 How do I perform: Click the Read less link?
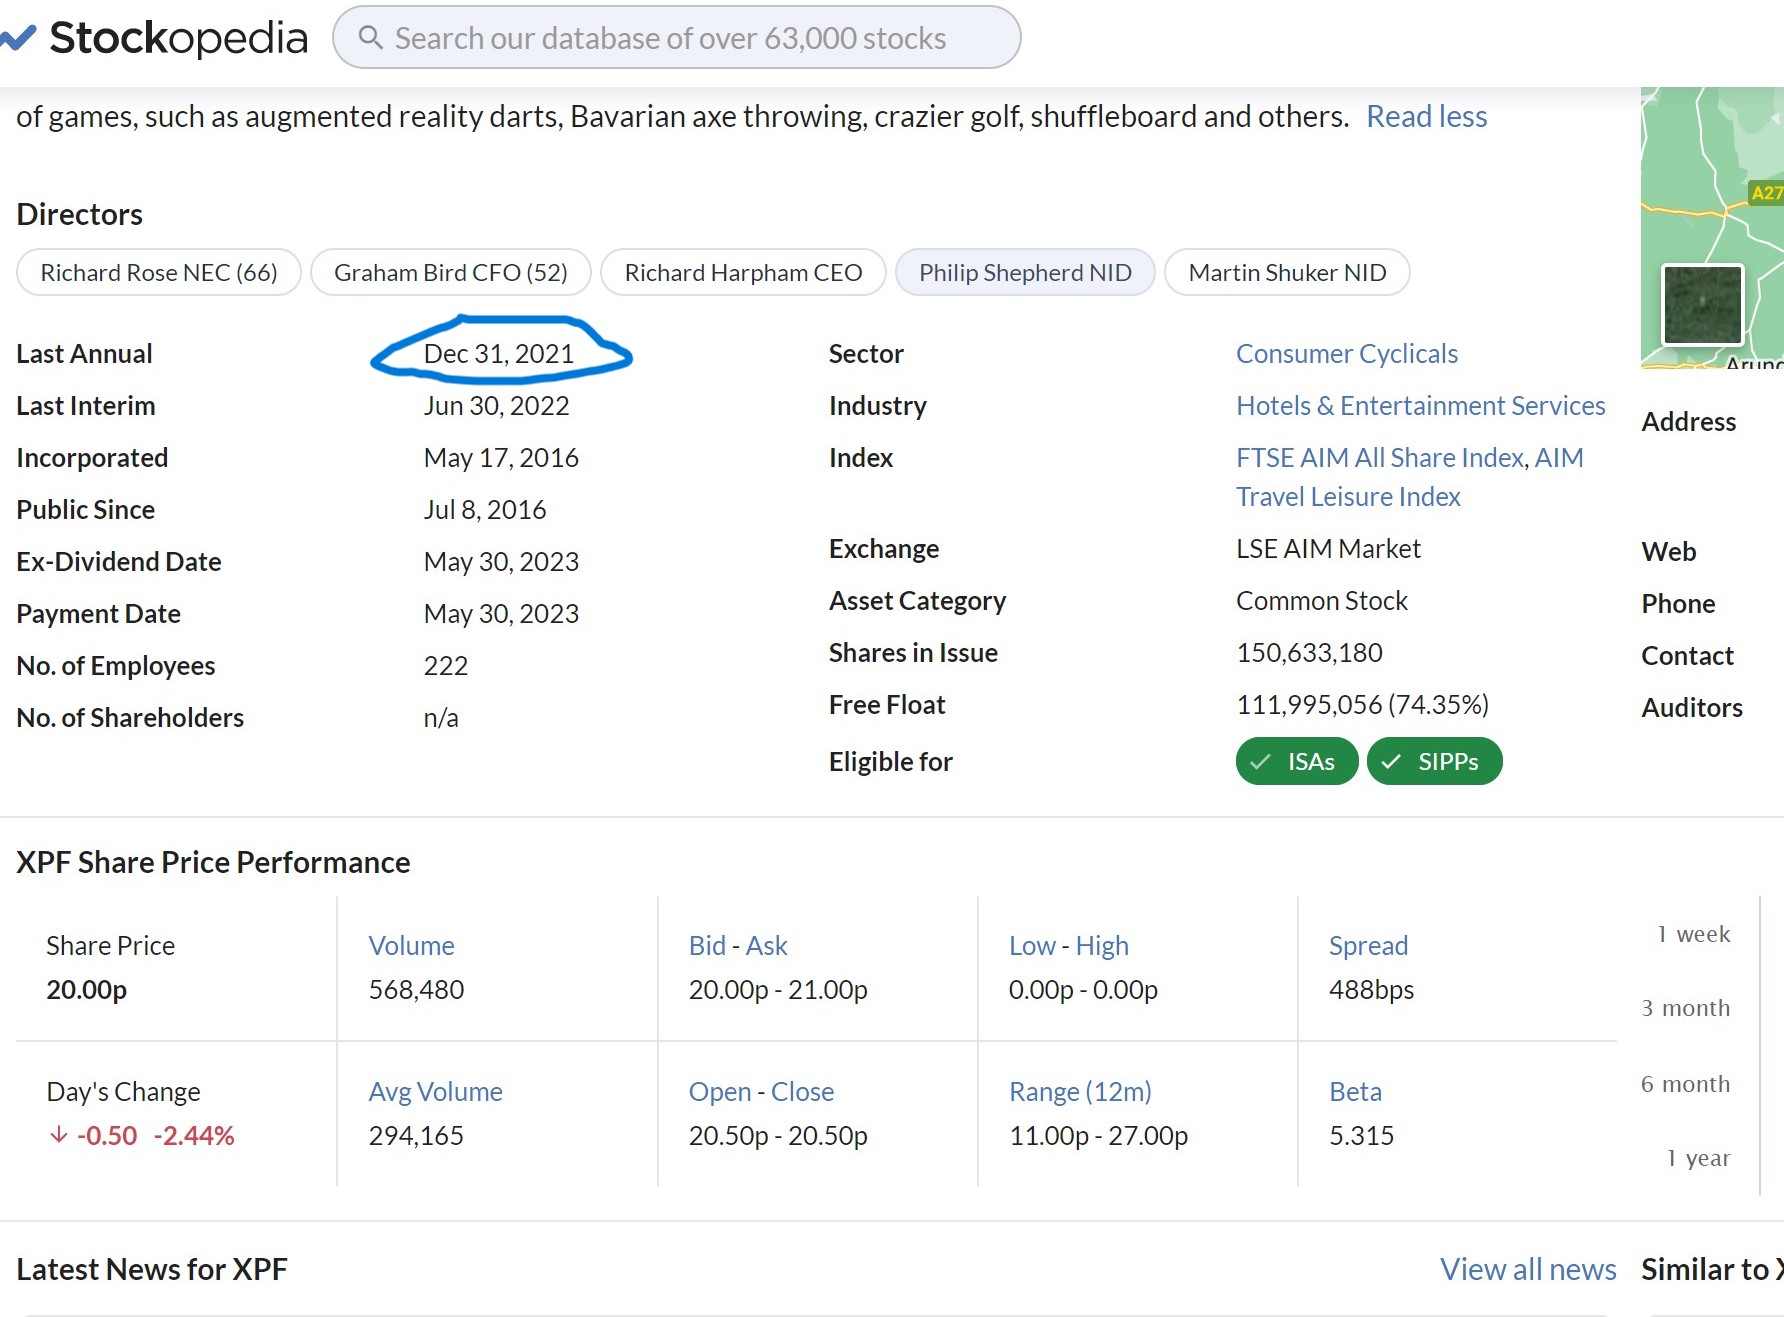[x=1426, y=116]
